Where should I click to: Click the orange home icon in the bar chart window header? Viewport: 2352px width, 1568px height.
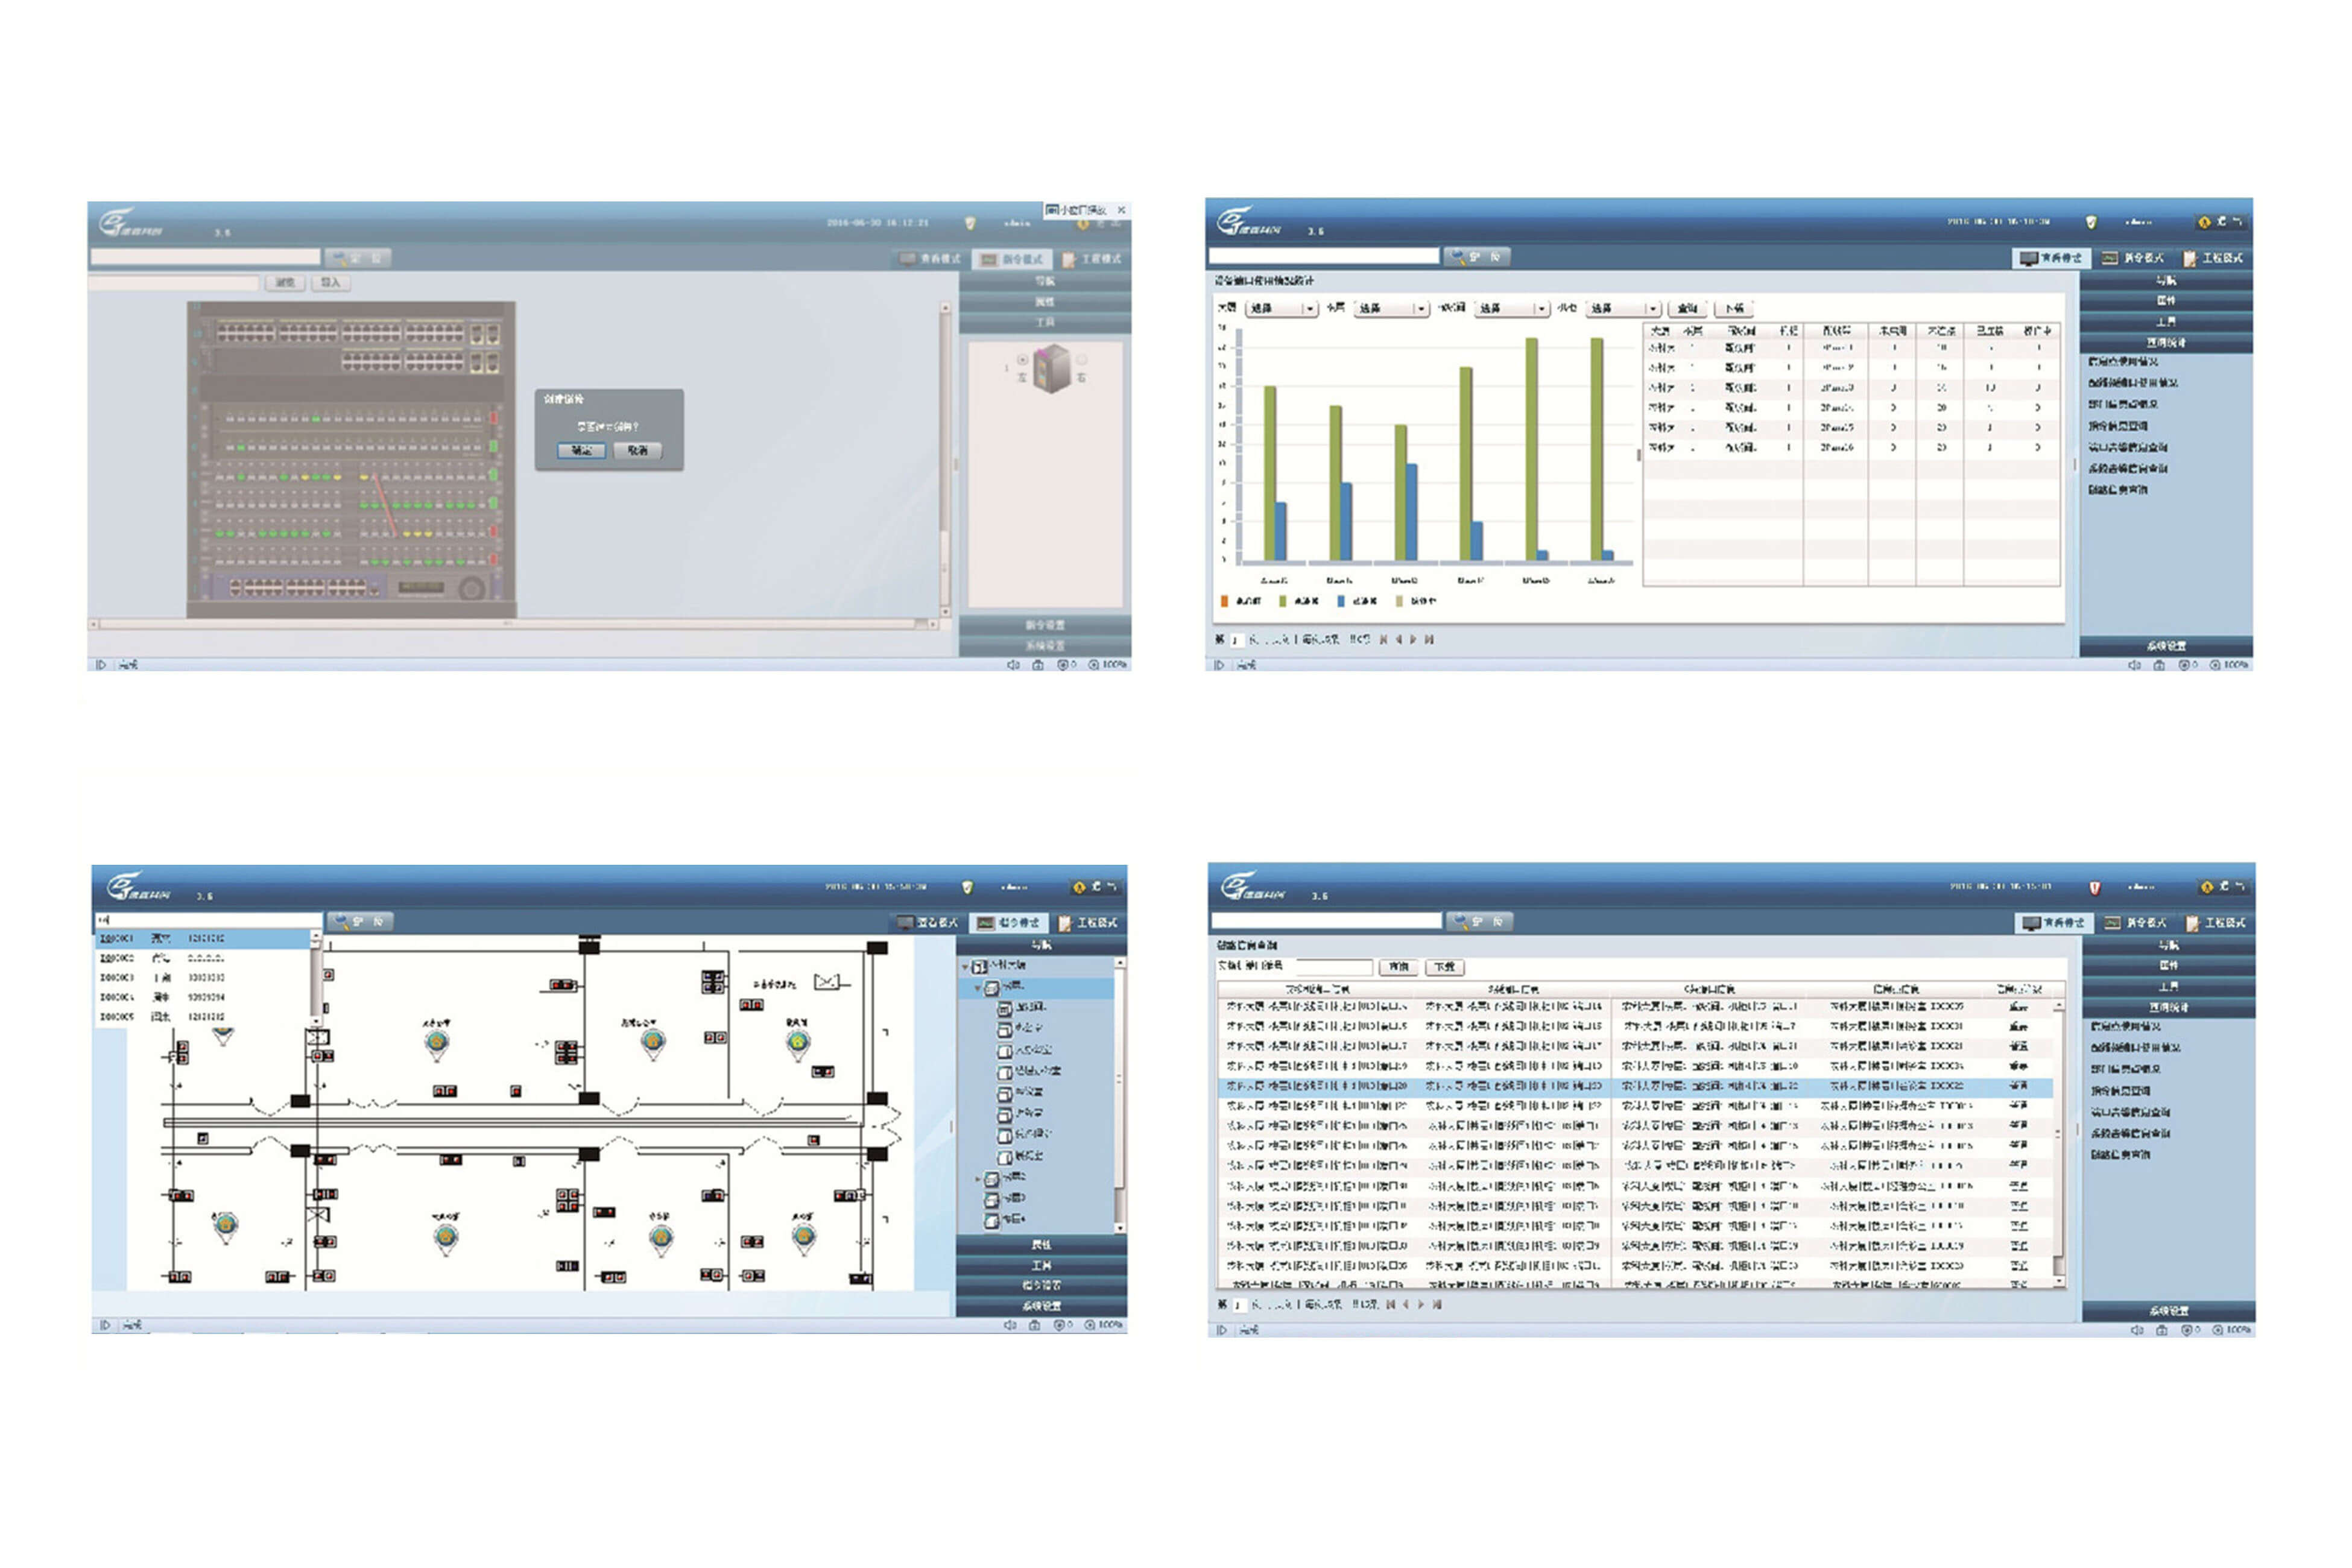(2204, 222)
